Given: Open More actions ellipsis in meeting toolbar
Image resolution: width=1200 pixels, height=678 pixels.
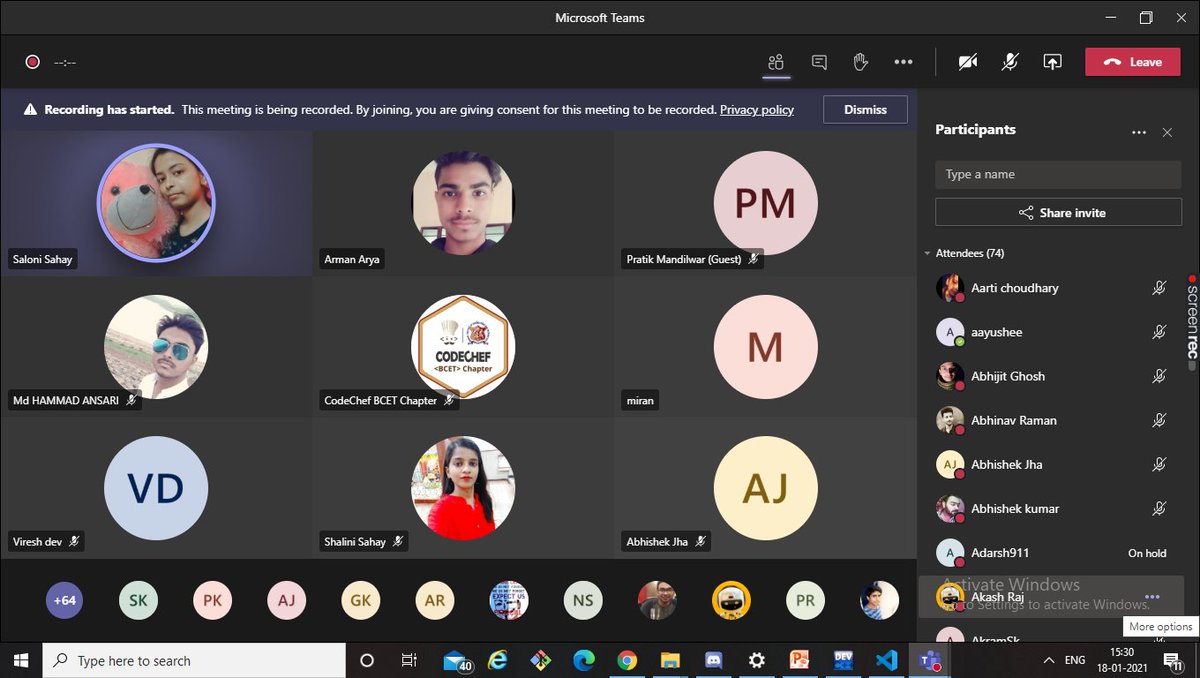Looking at the screenshot, I should point(903,62).
